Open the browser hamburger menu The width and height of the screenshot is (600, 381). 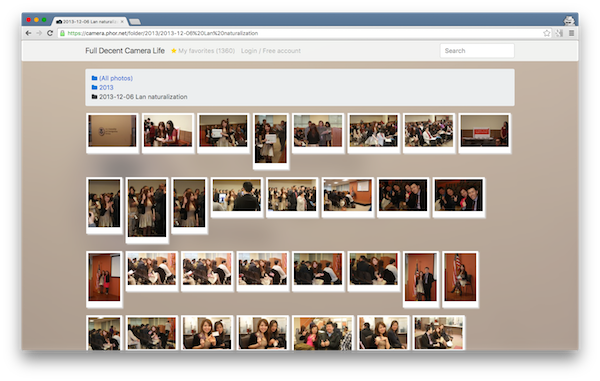coord(571,33)
